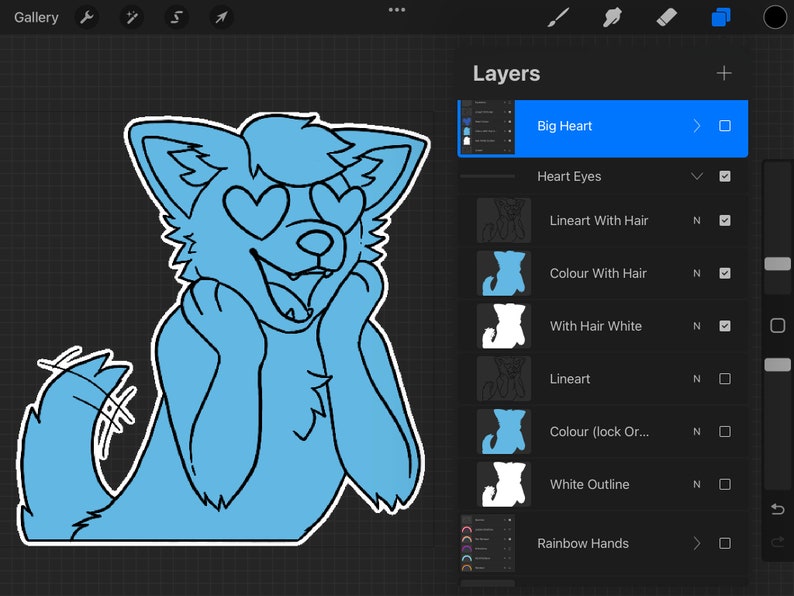The width and height of the screenshot is (794, 596).
Task: Select the Colour (lock Or... layer thumbnail
Action: [504, 431]
